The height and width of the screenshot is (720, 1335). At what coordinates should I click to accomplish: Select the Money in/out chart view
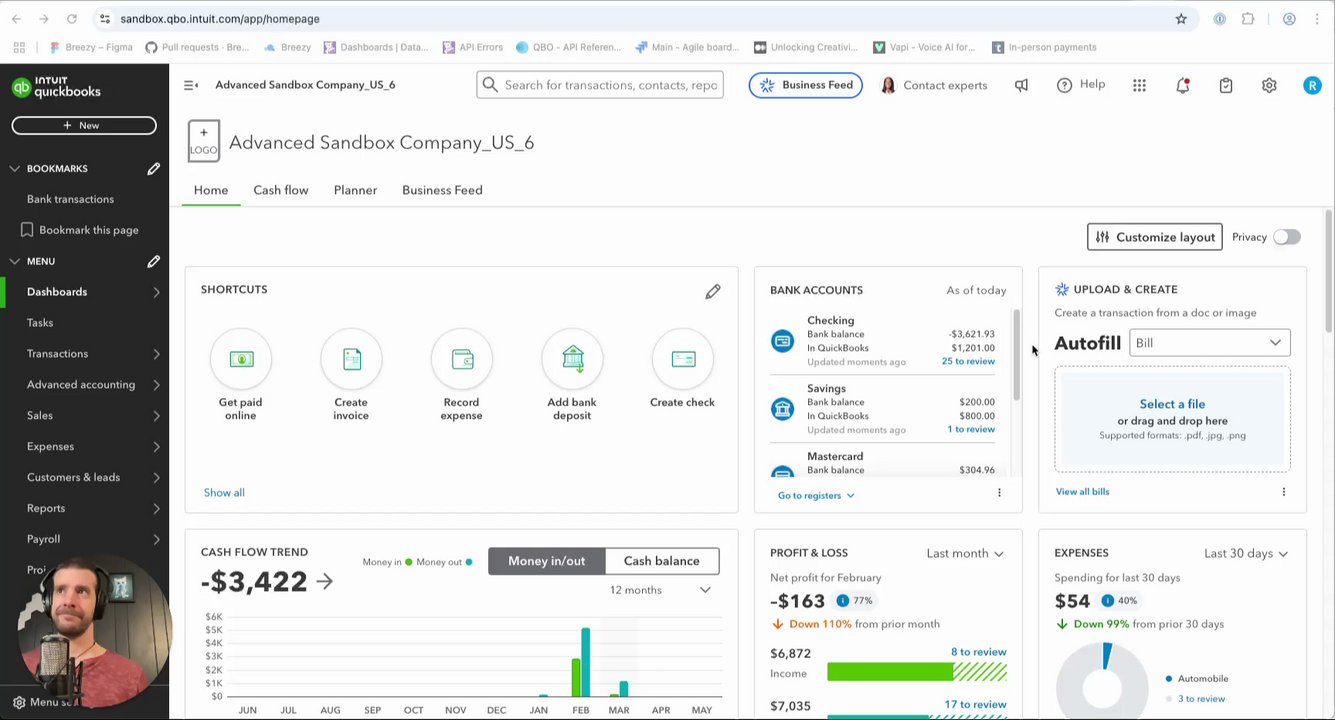546,561
